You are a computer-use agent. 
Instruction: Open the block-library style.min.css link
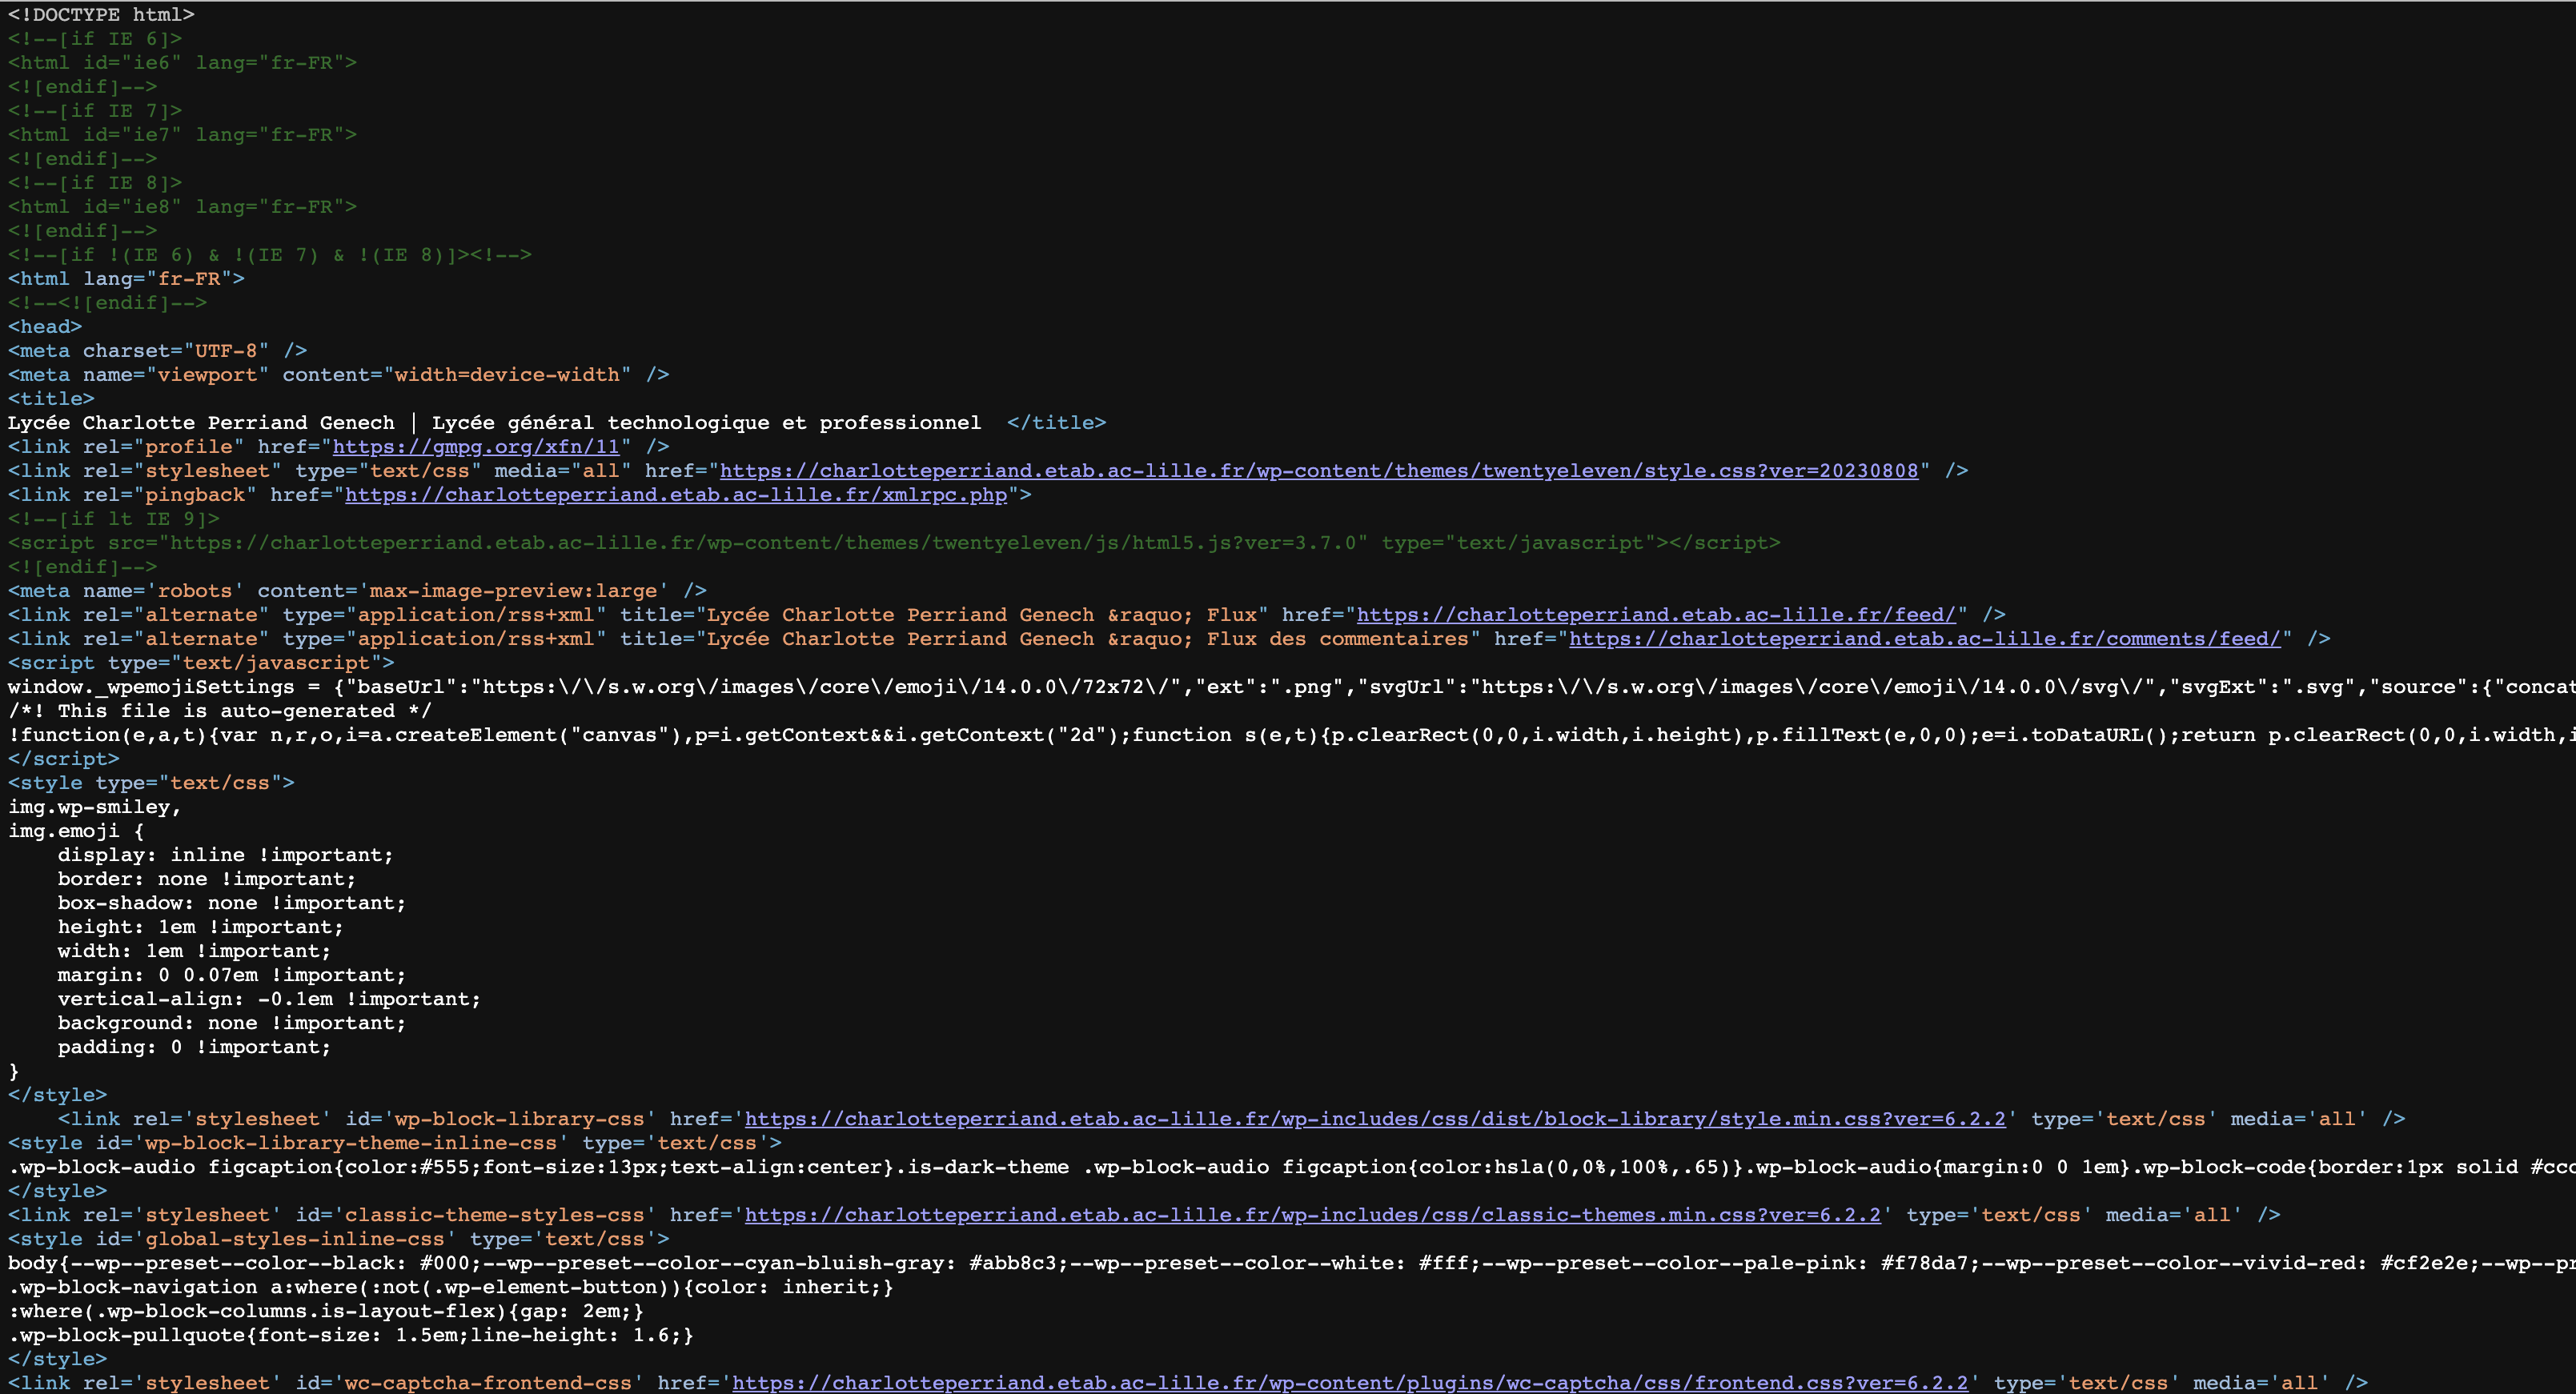pos(1374,1119)
